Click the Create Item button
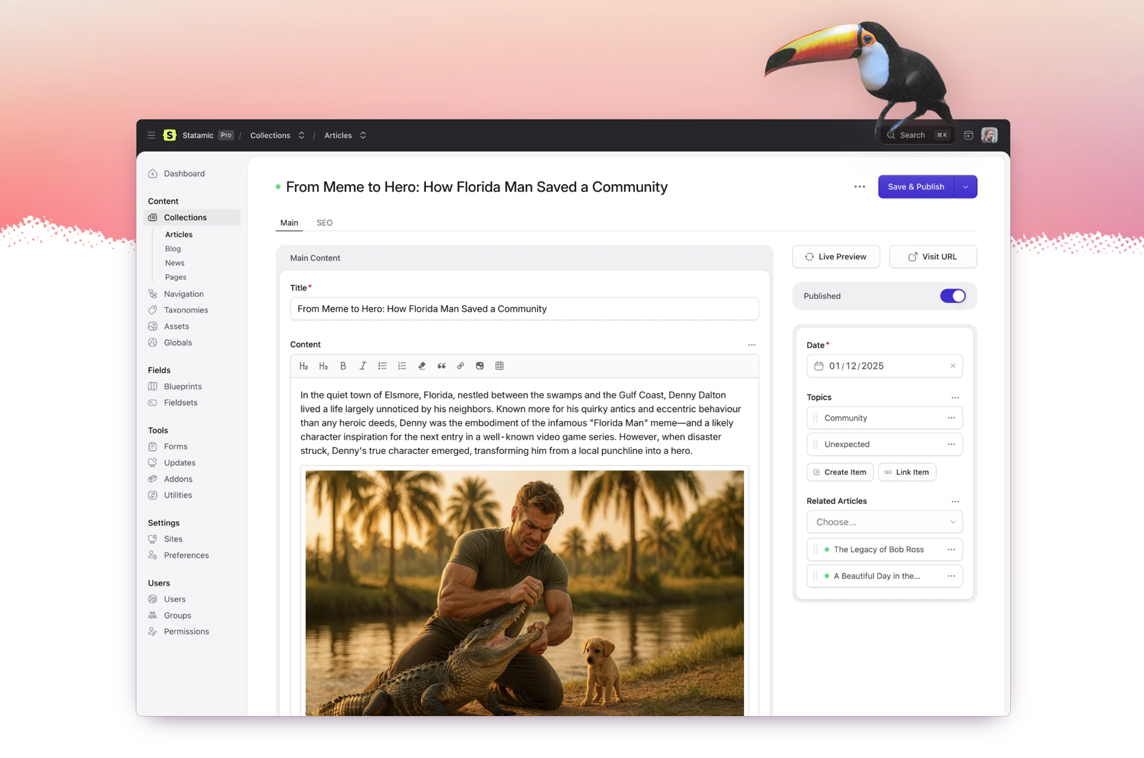1144x758 pixels. pos(840,472)
